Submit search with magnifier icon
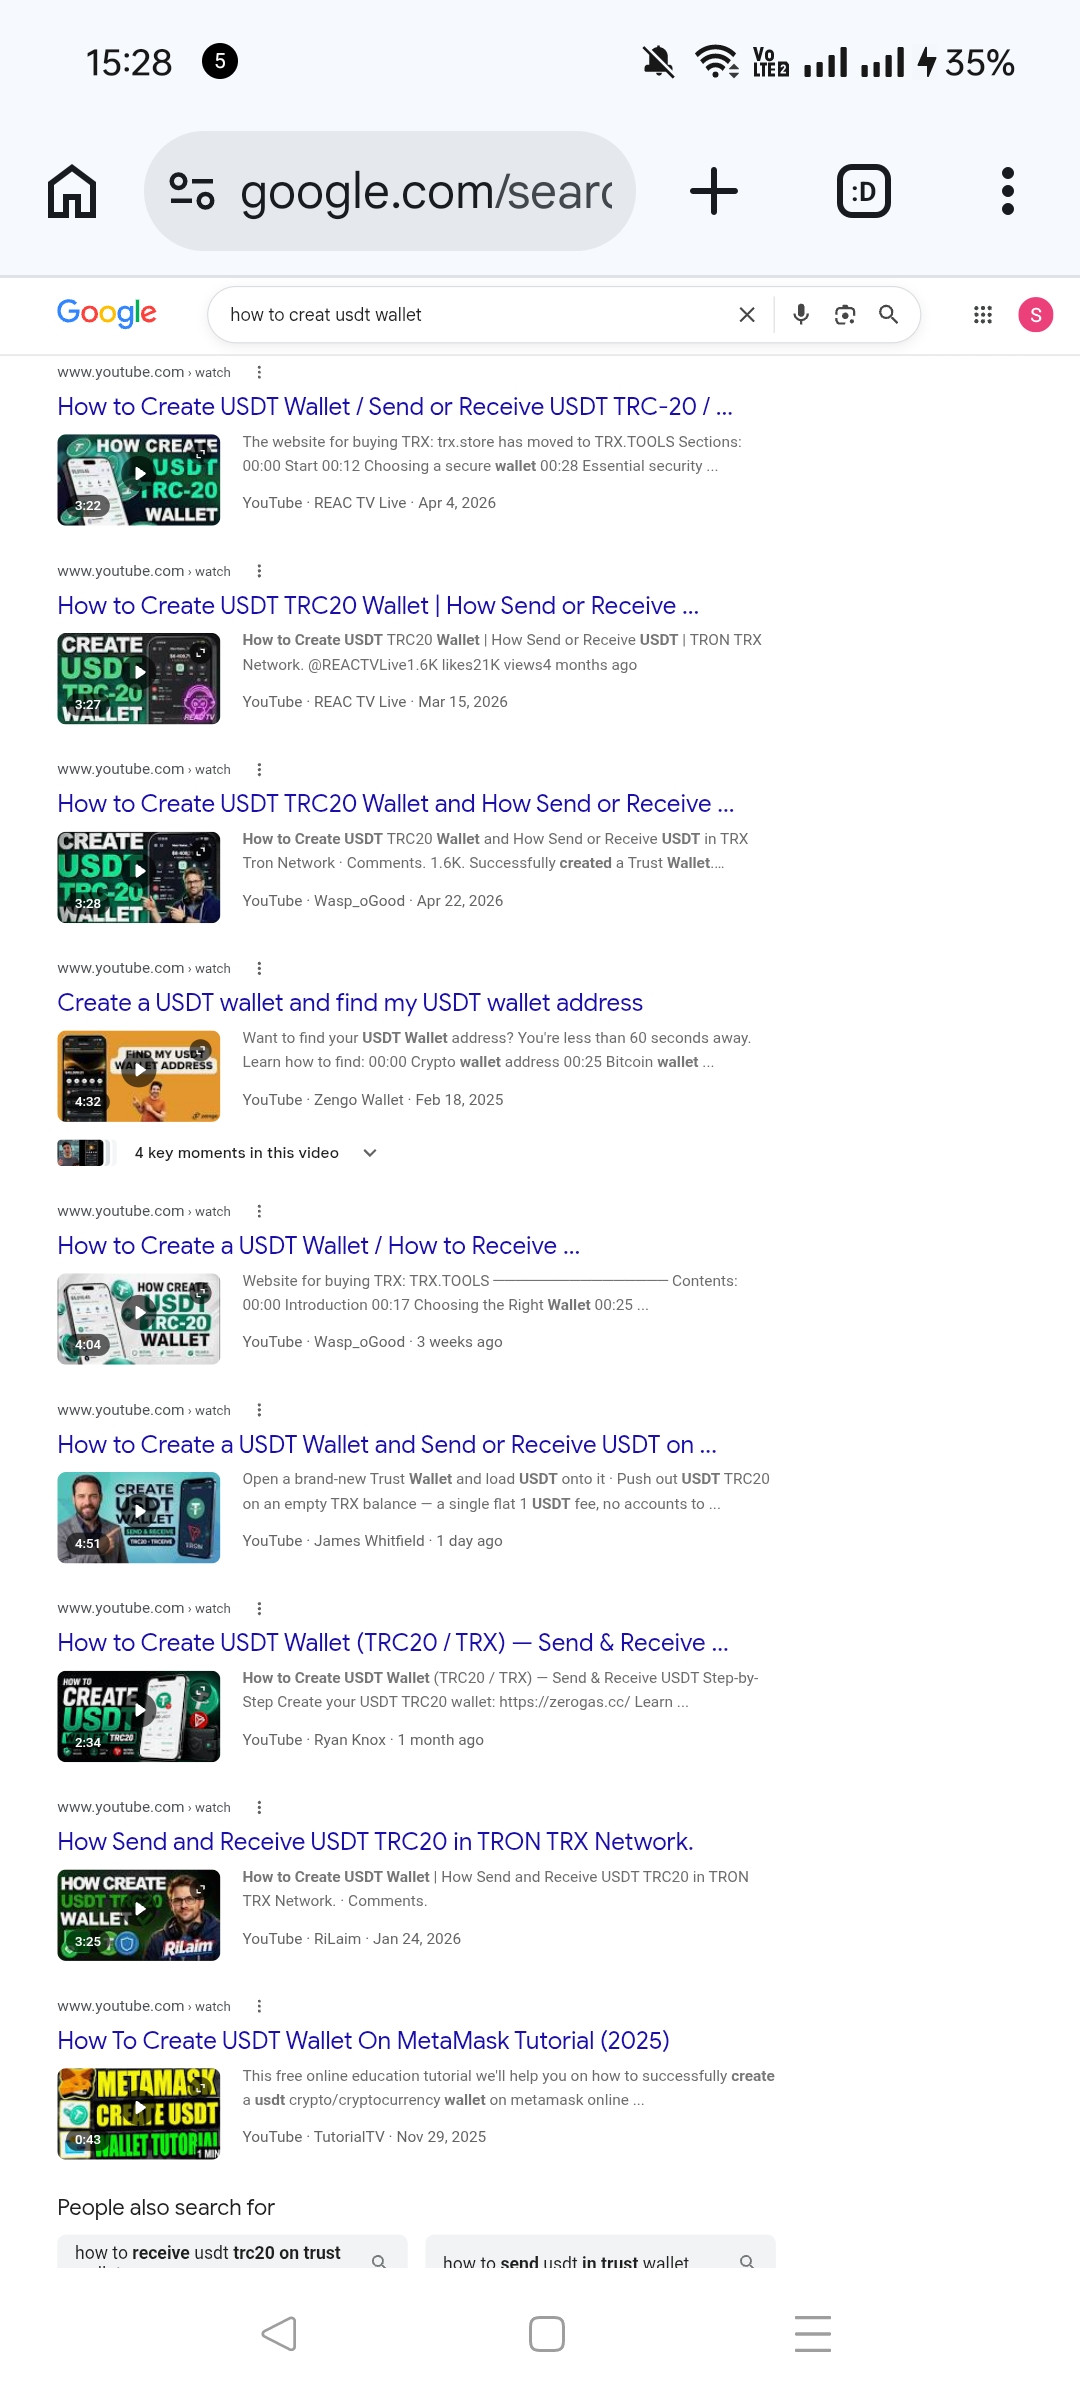1080x2400 pixels. coord(888,315)
